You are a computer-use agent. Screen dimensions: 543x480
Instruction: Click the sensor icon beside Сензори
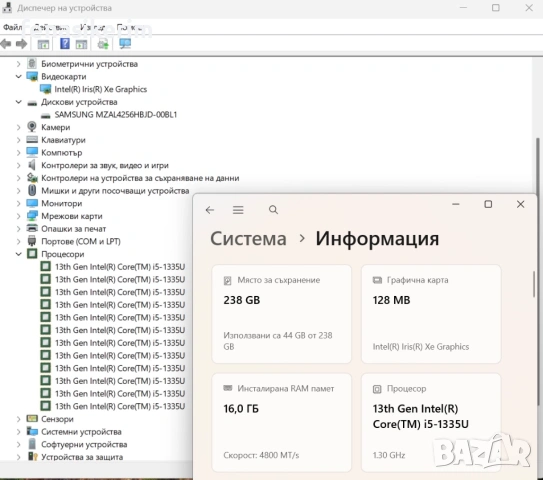click(32, 419)
